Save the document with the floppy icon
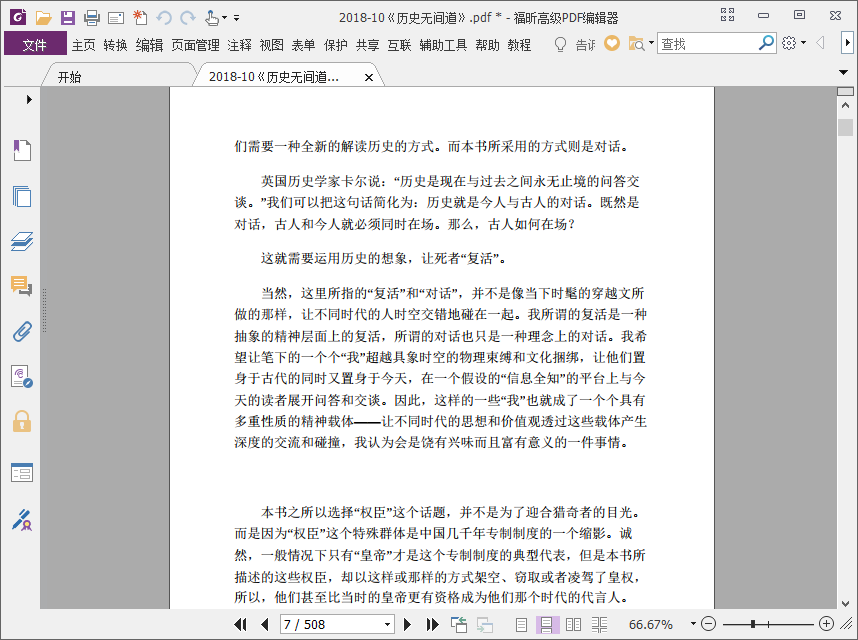 (x=67, y=18)
